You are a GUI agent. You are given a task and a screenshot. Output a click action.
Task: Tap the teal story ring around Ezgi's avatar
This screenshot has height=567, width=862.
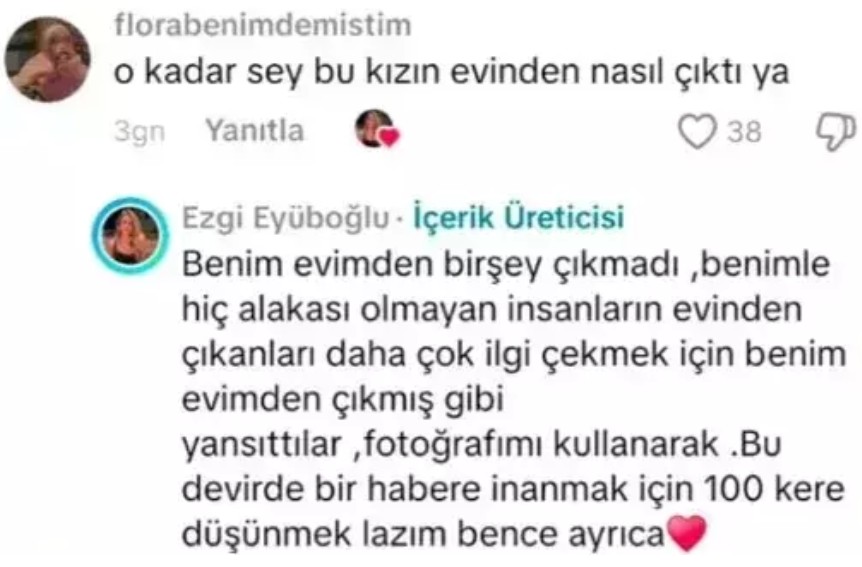[130, 236]
